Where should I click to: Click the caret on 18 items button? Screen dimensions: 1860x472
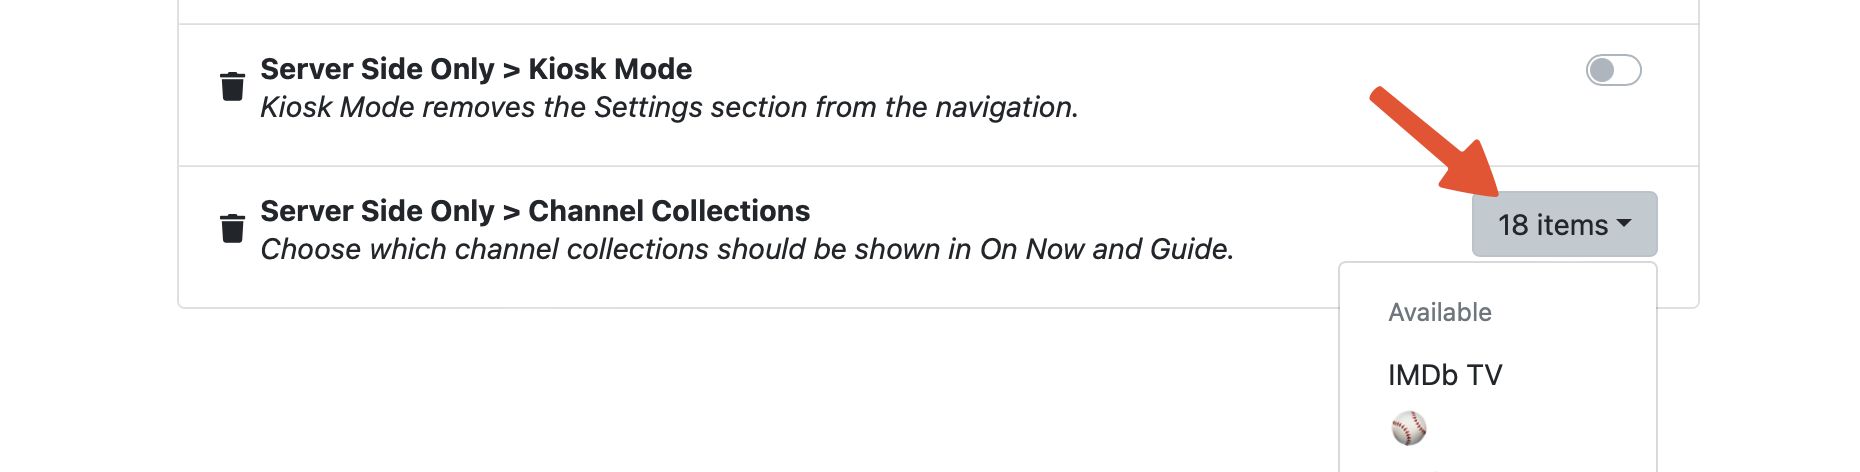click(x=1624, y=224)
